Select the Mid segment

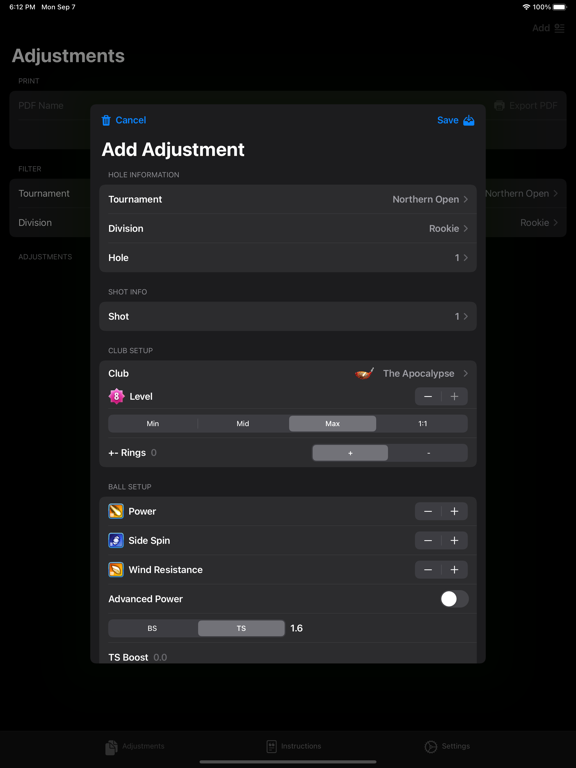[x=243, y=424]
